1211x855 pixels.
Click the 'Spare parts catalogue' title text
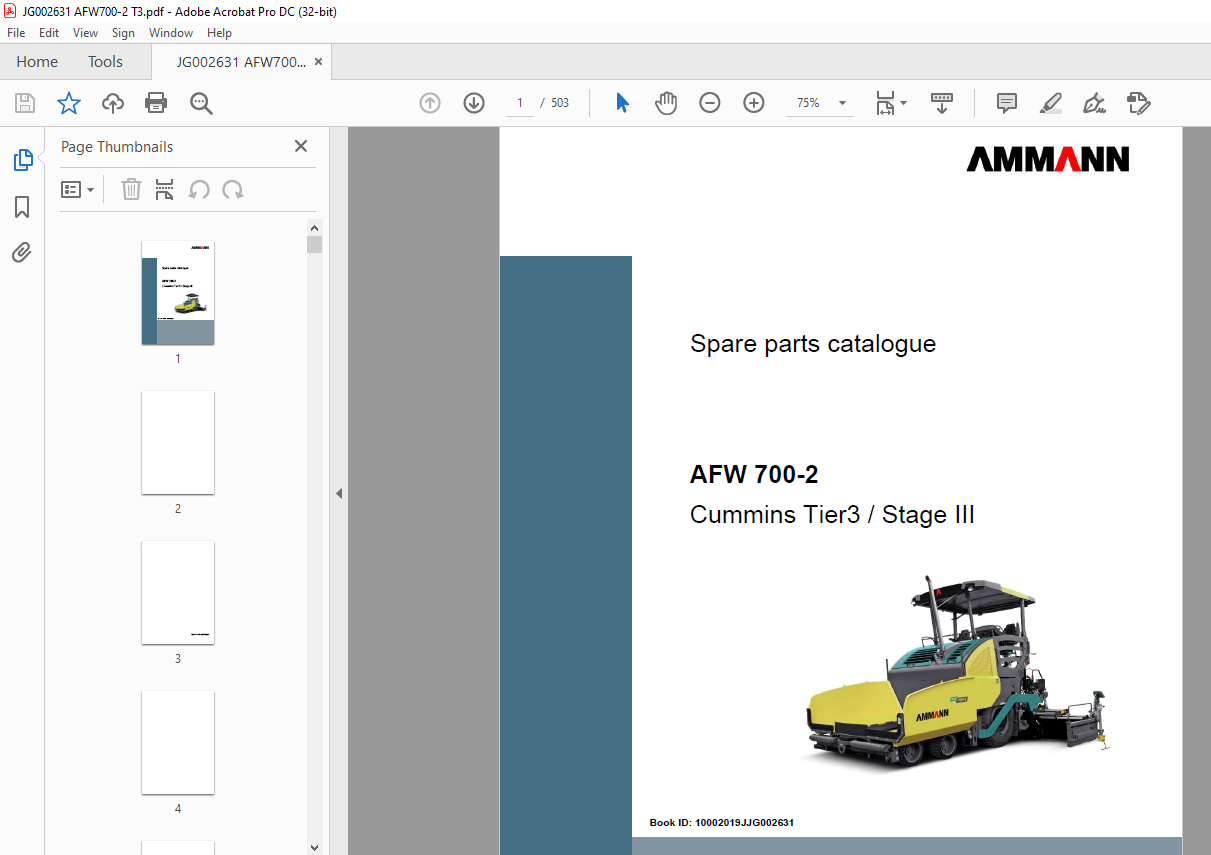(x=813, y=344)
